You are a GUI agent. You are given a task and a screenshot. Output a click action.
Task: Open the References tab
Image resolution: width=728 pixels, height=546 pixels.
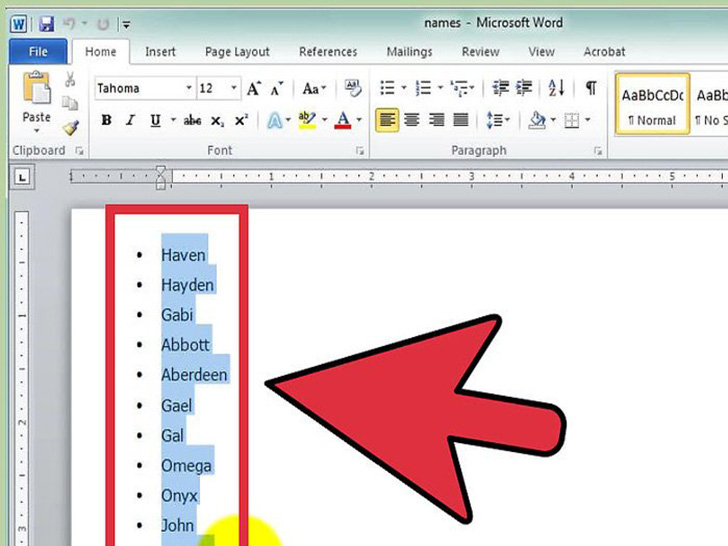pyautogui.click(x=328, y=52)
